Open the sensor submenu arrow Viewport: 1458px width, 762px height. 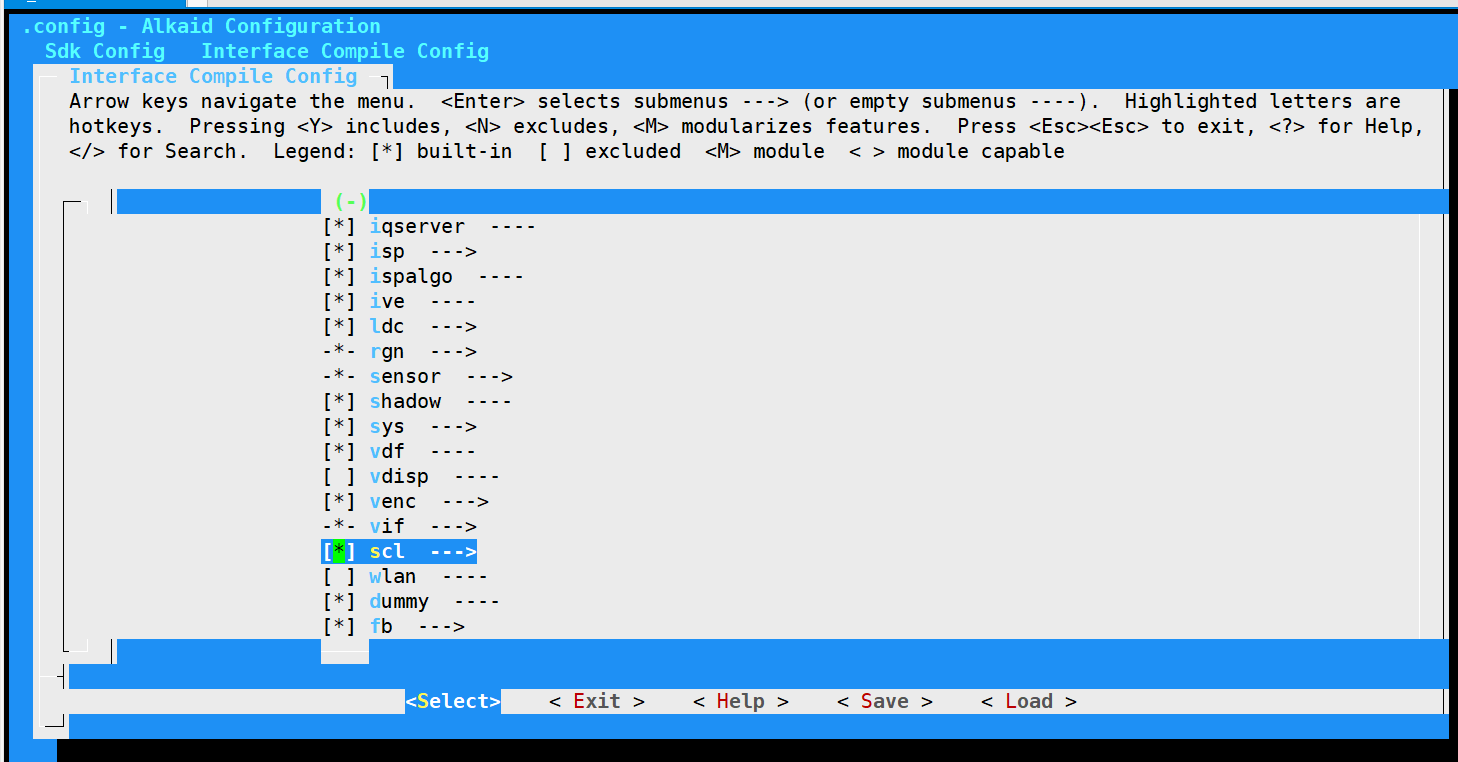pyautogui.click(x=488, y=377)
